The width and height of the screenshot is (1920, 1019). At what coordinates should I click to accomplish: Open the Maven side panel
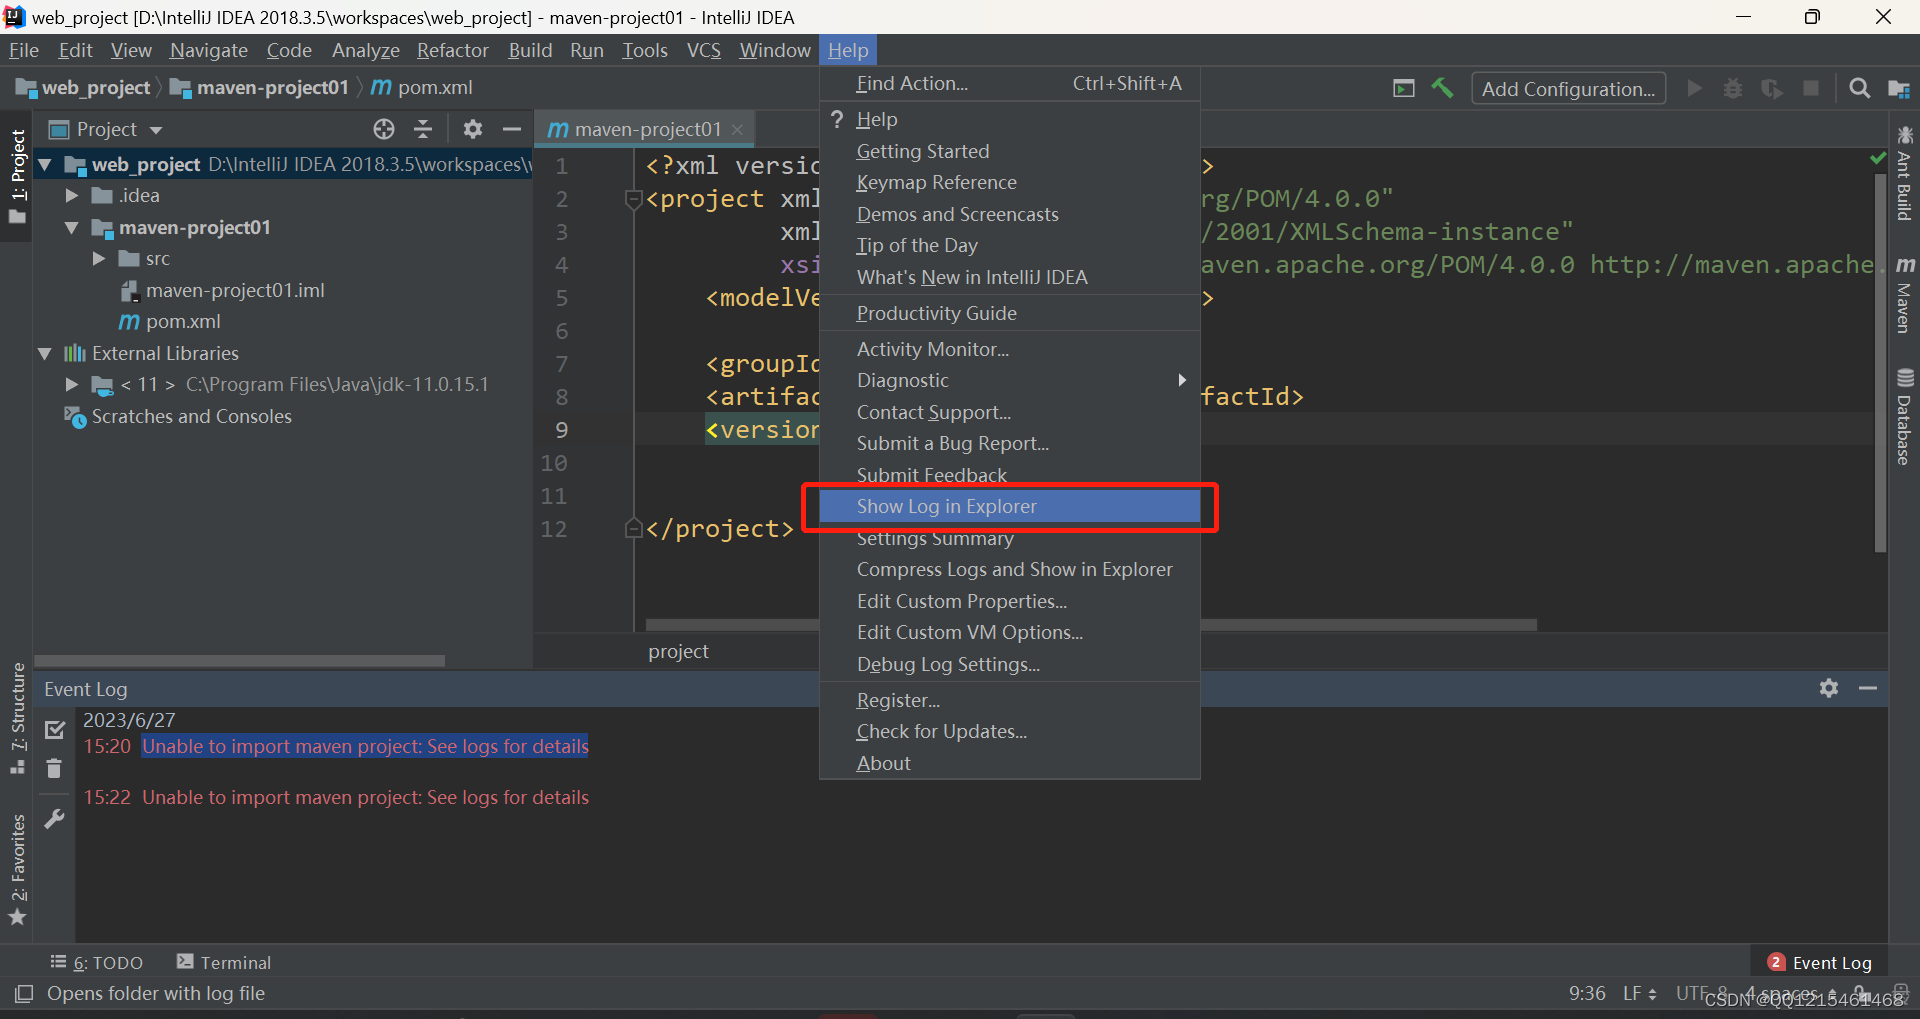coord(1904,294)
